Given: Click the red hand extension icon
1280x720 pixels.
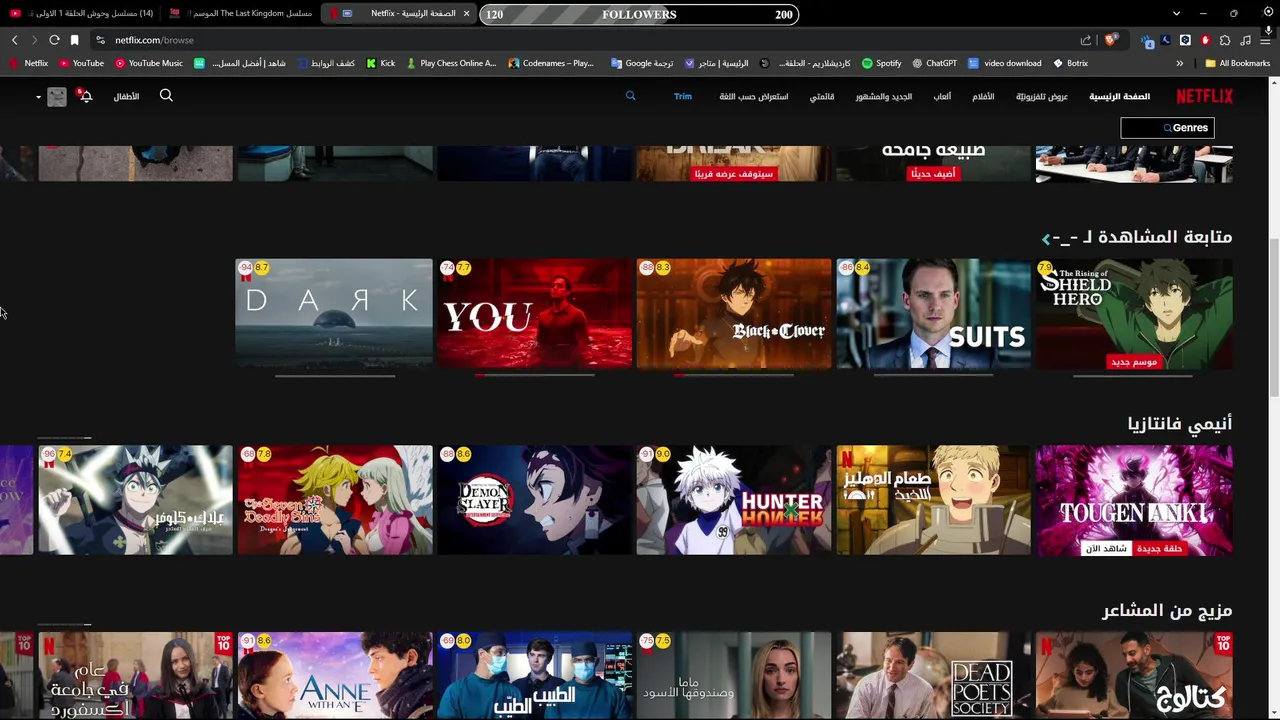Looking at the screenshot, I should pos(1205,40).
